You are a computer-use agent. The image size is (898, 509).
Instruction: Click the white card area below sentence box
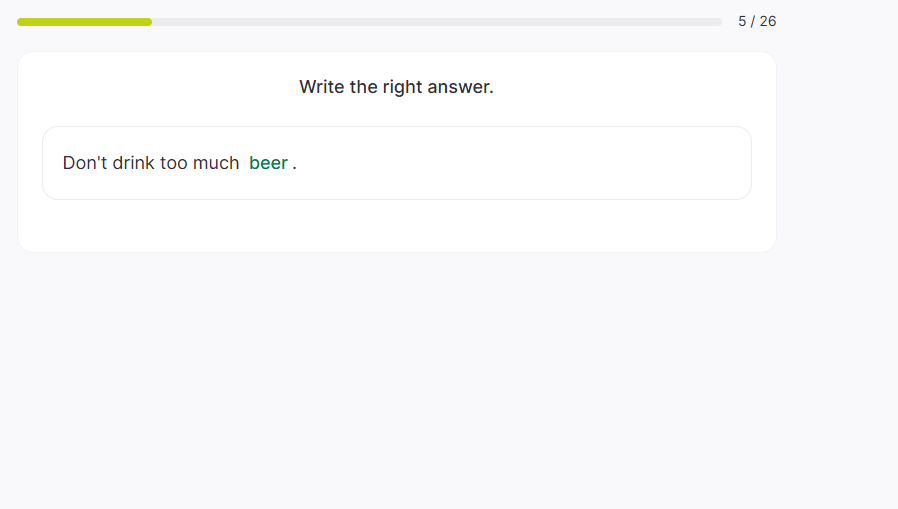tap(396, 226)
